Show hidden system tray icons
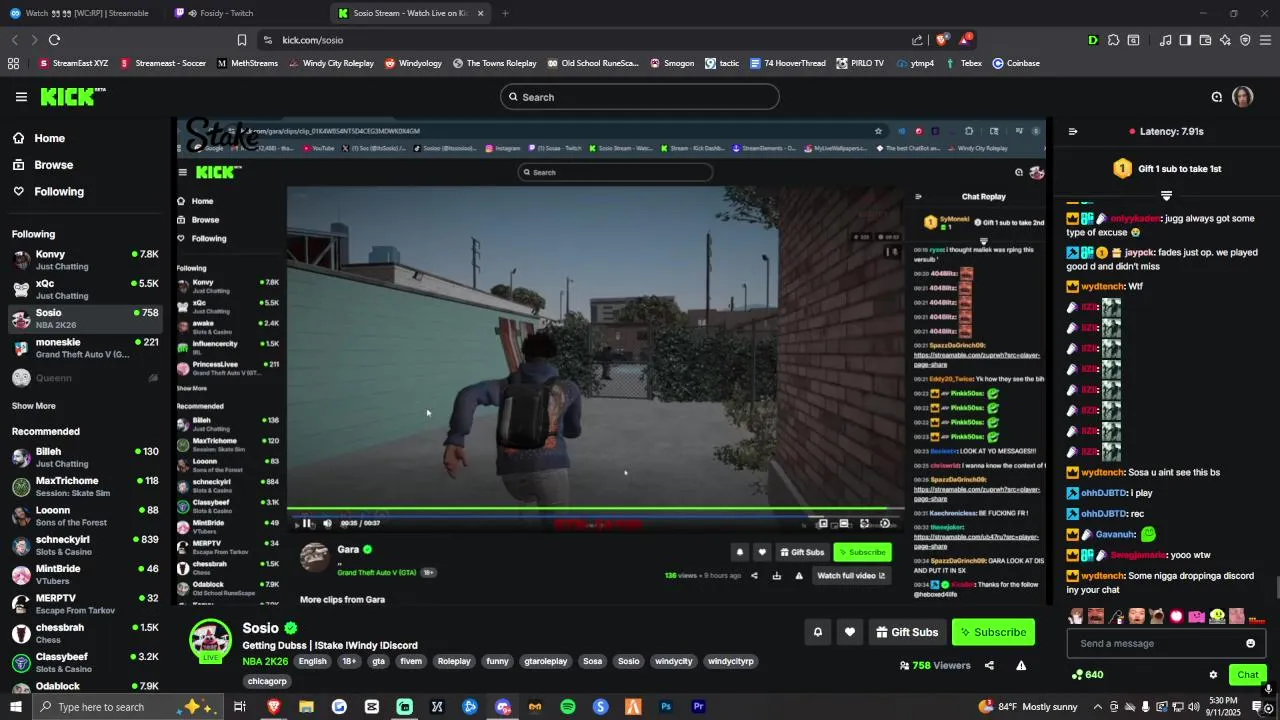The image size is (1280, 720). coord(1097,707)
